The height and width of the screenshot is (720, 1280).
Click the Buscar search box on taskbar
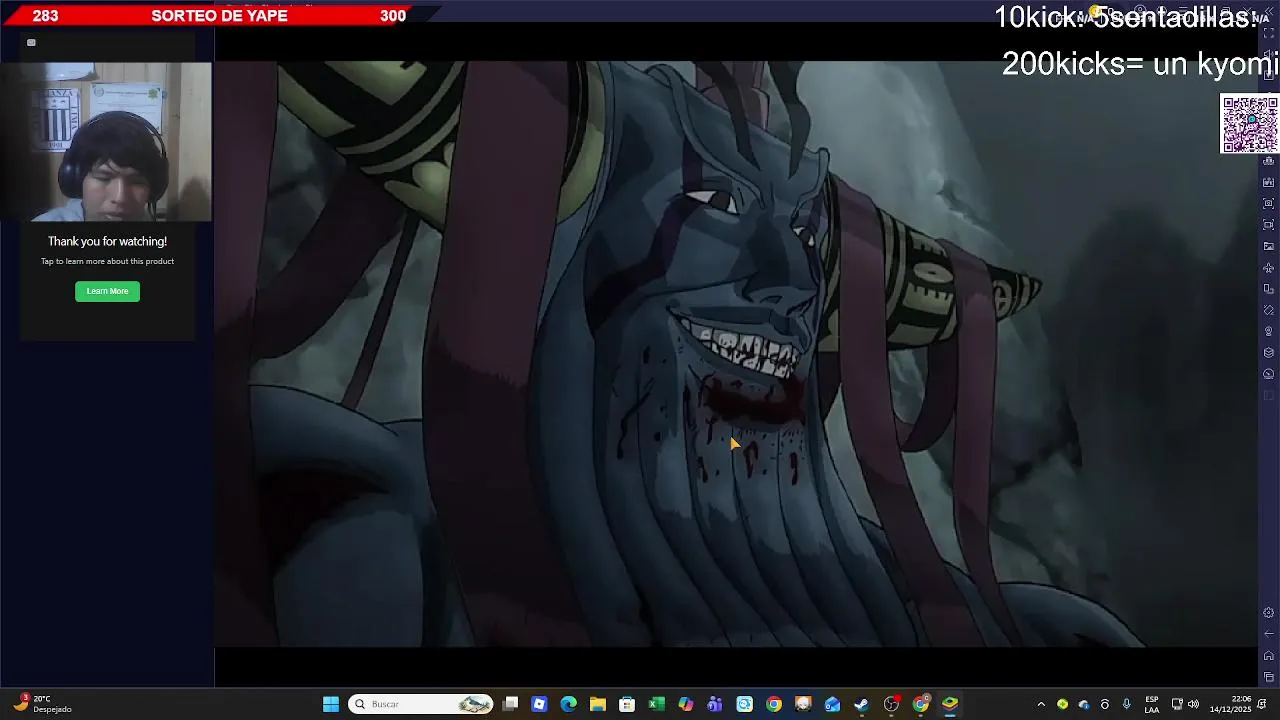coord(421,704)
